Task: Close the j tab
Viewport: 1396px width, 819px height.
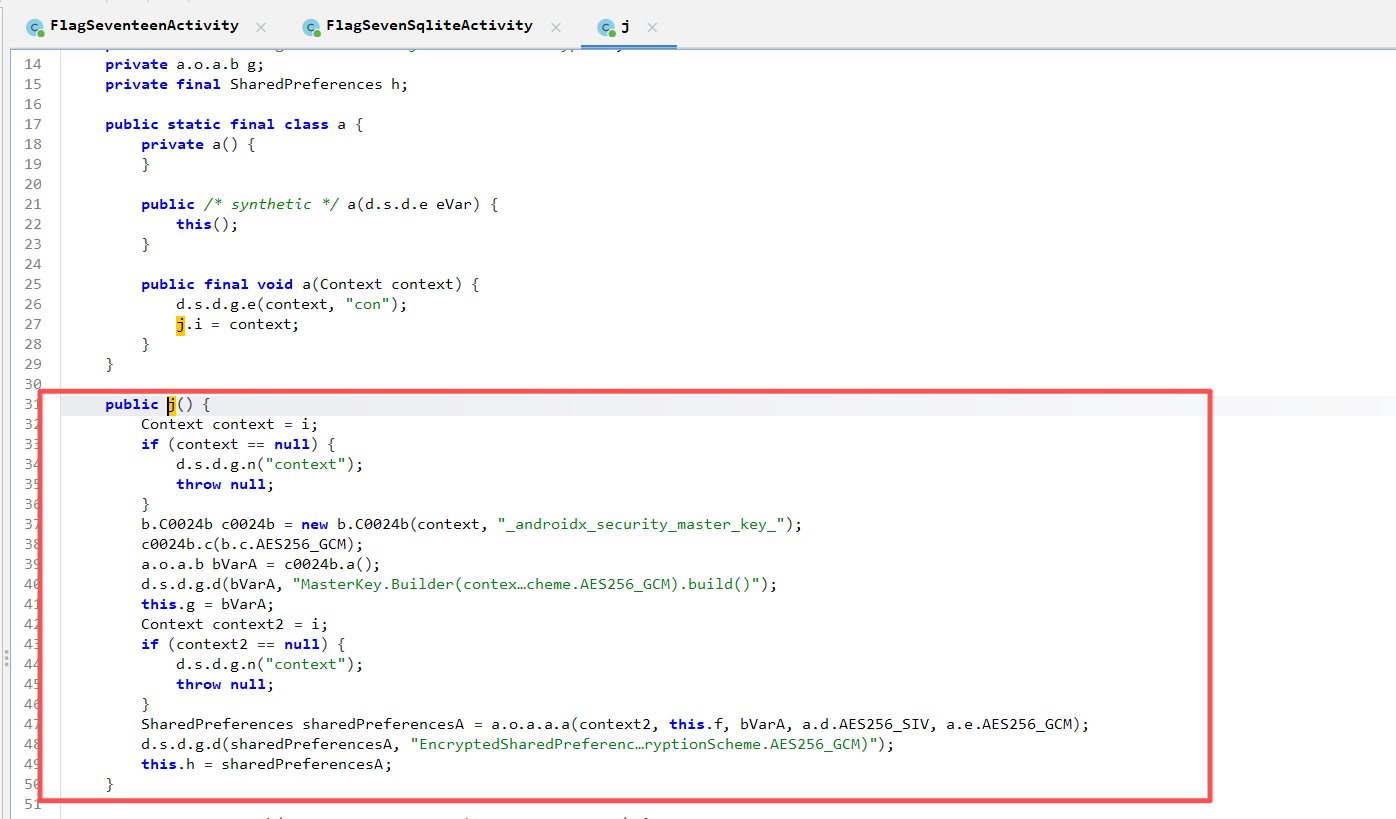Action: [x=652, y=27]
